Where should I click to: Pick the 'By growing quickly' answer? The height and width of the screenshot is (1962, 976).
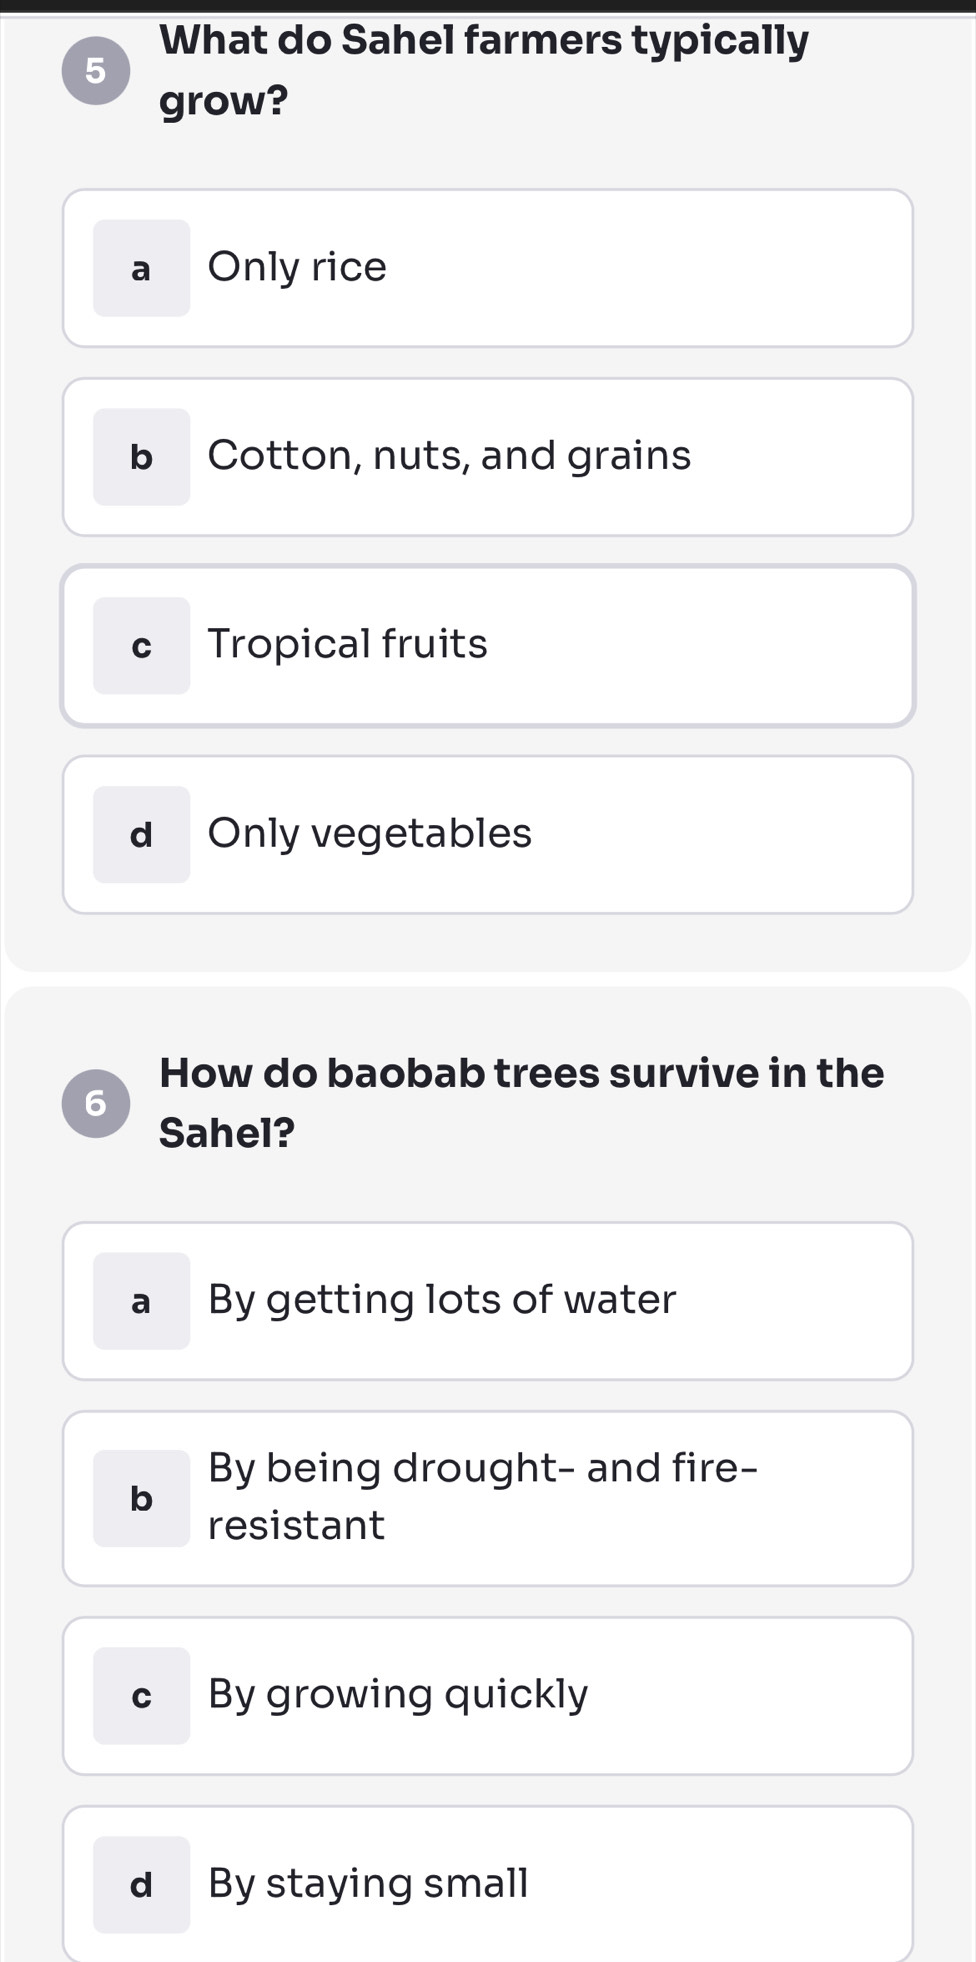pyautogui.click(x=487, y=1696)
